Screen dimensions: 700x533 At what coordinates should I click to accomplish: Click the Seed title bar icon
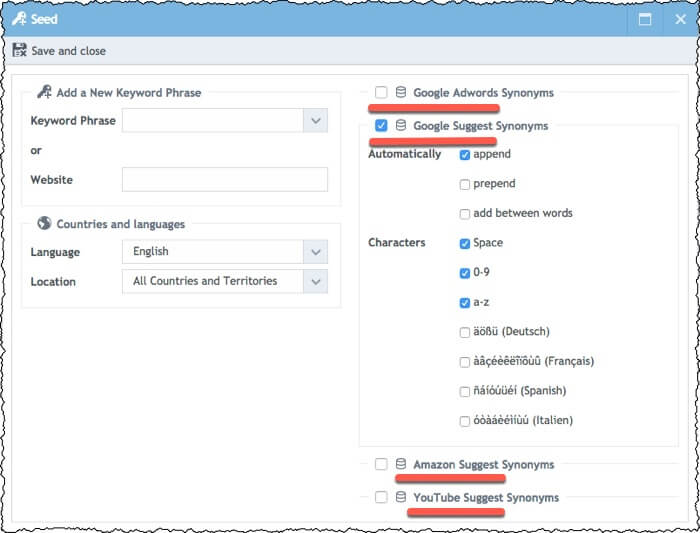coord(19,19)
